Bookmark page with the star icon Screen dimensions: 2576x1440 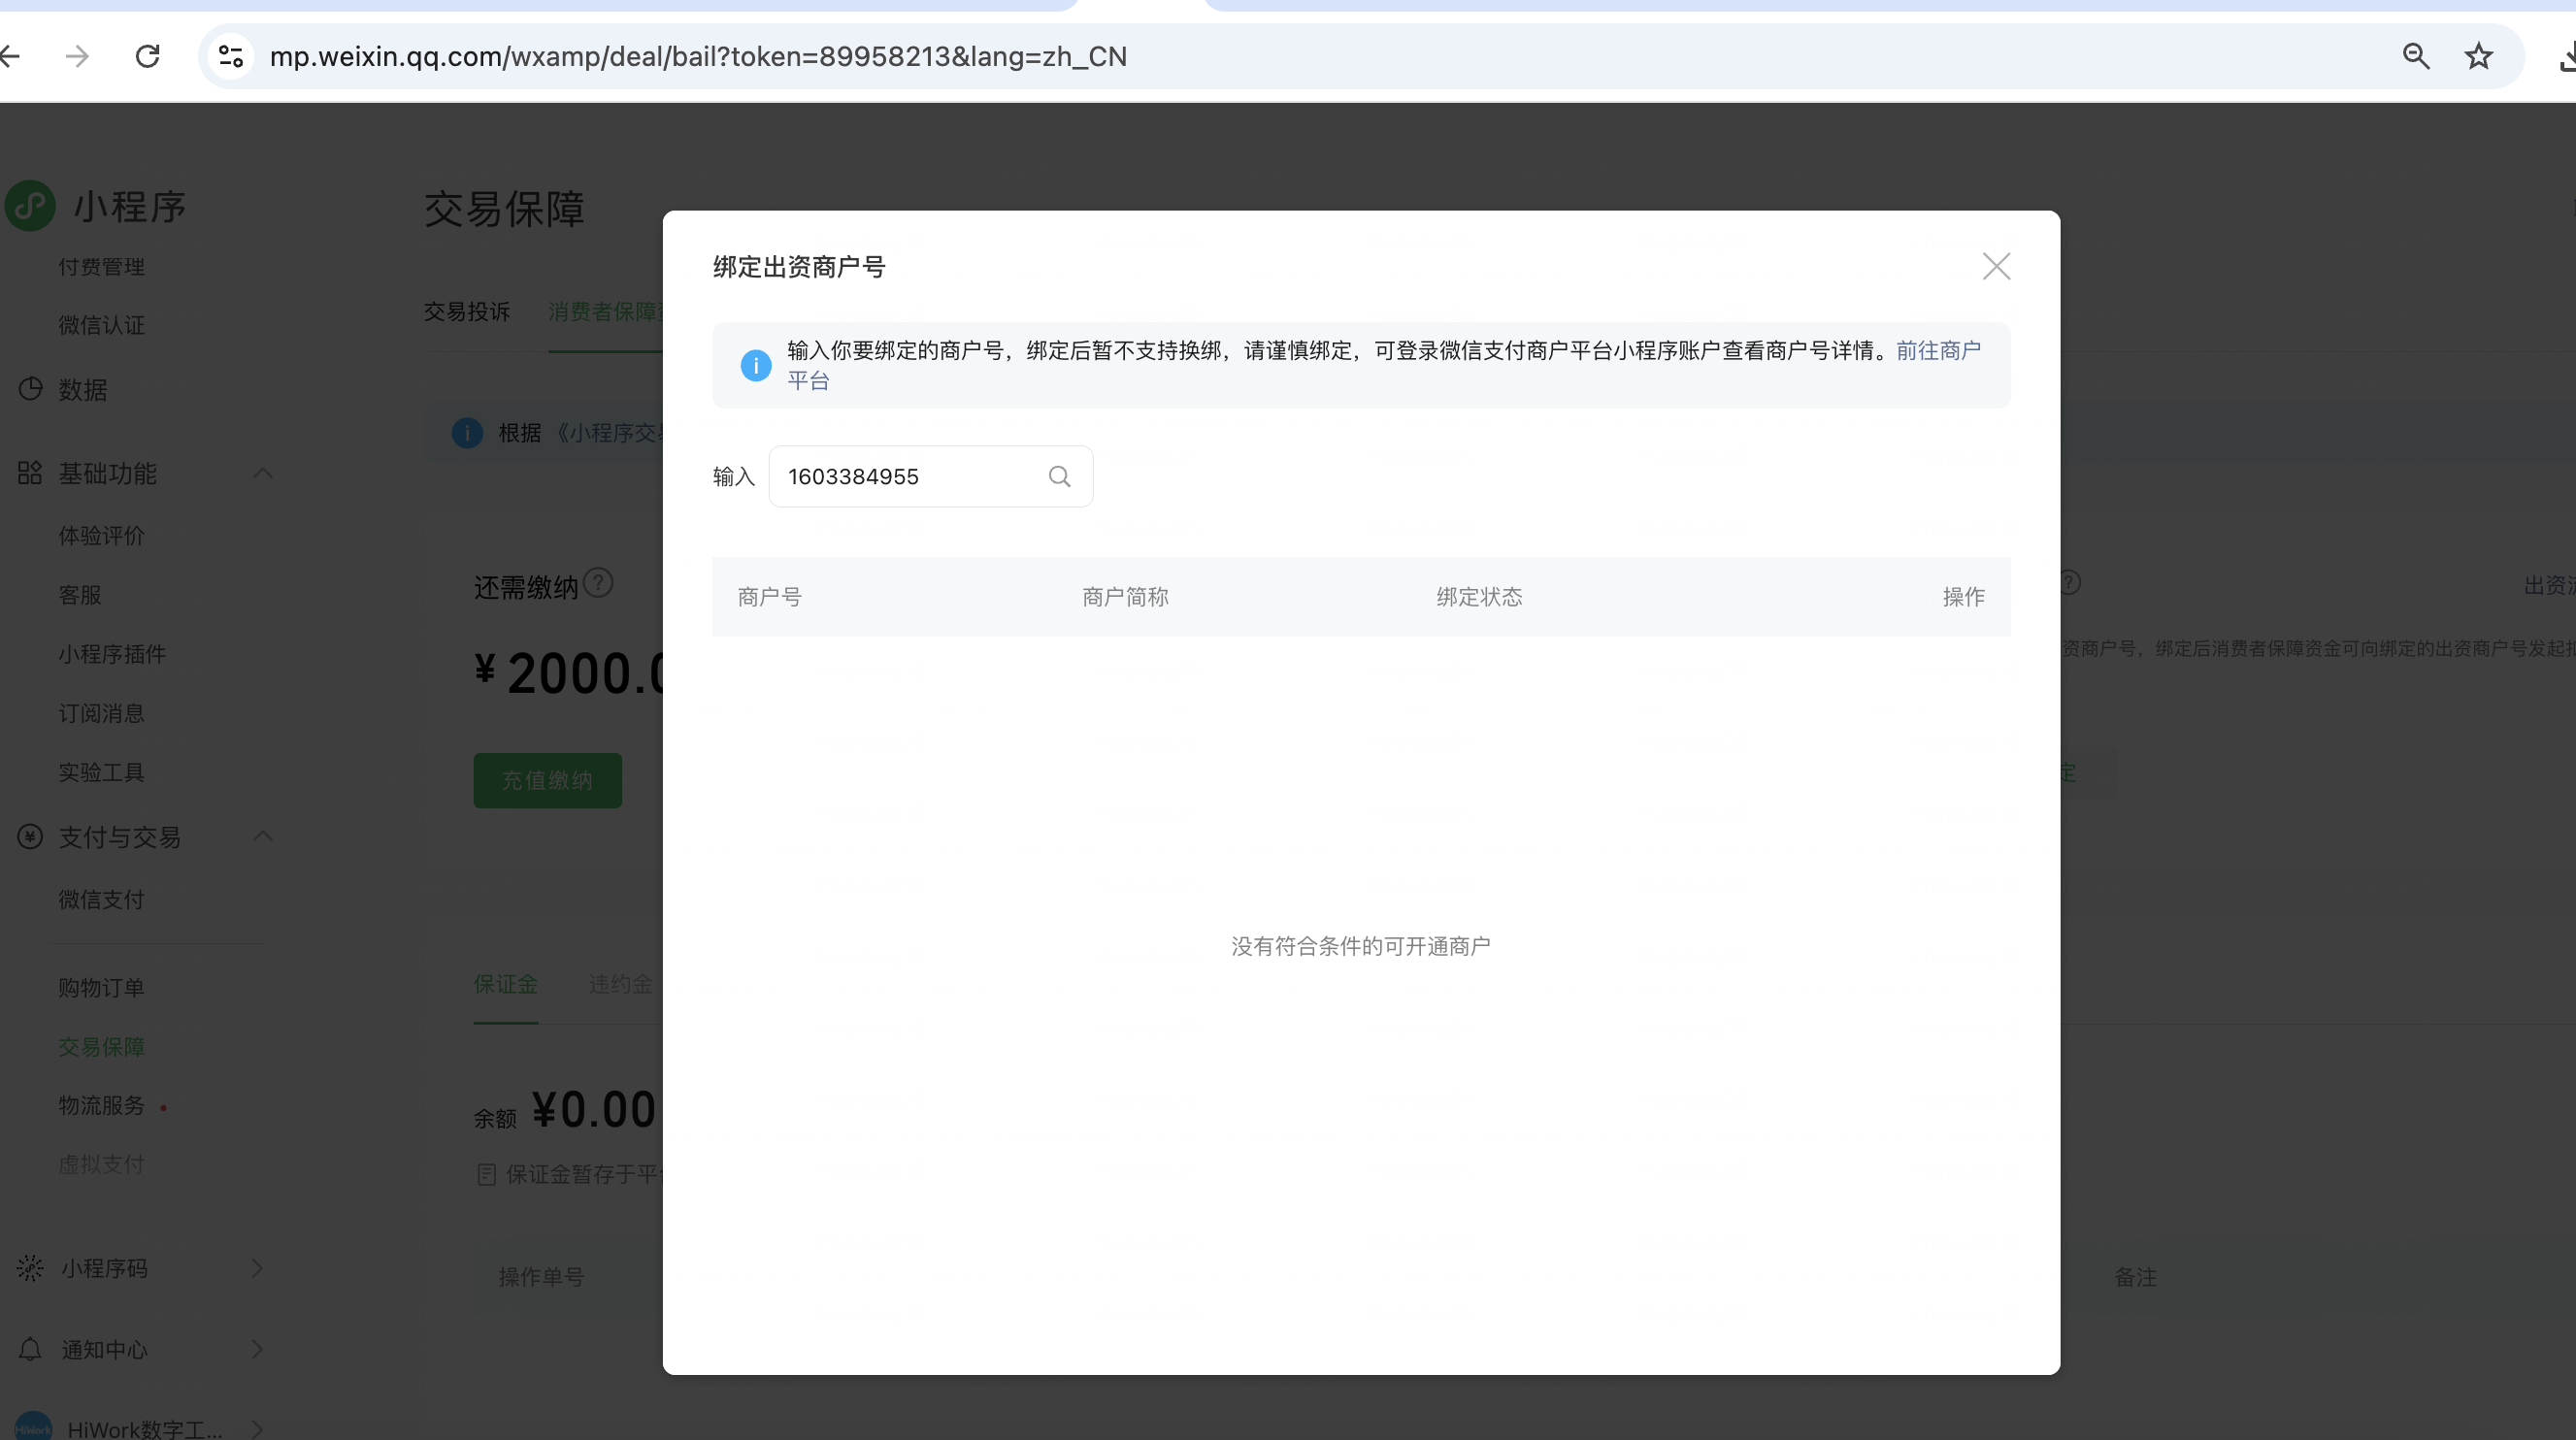tap(2477, 57)
